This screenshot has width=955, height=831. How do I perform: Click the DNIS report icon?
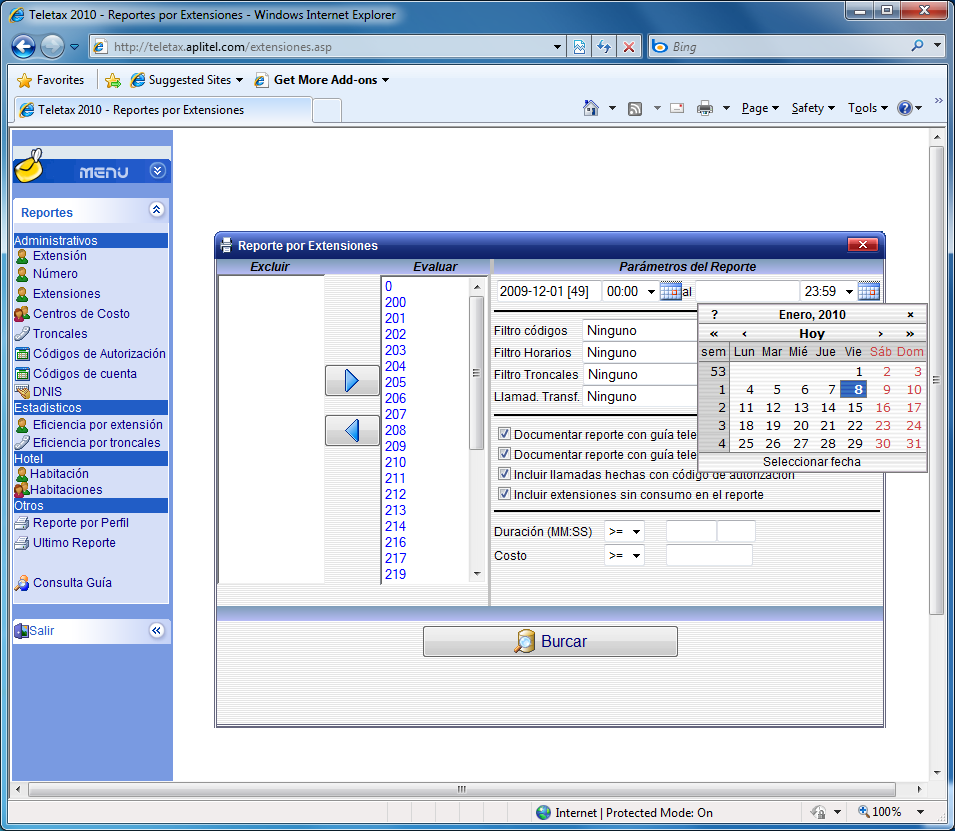(22, 392)
